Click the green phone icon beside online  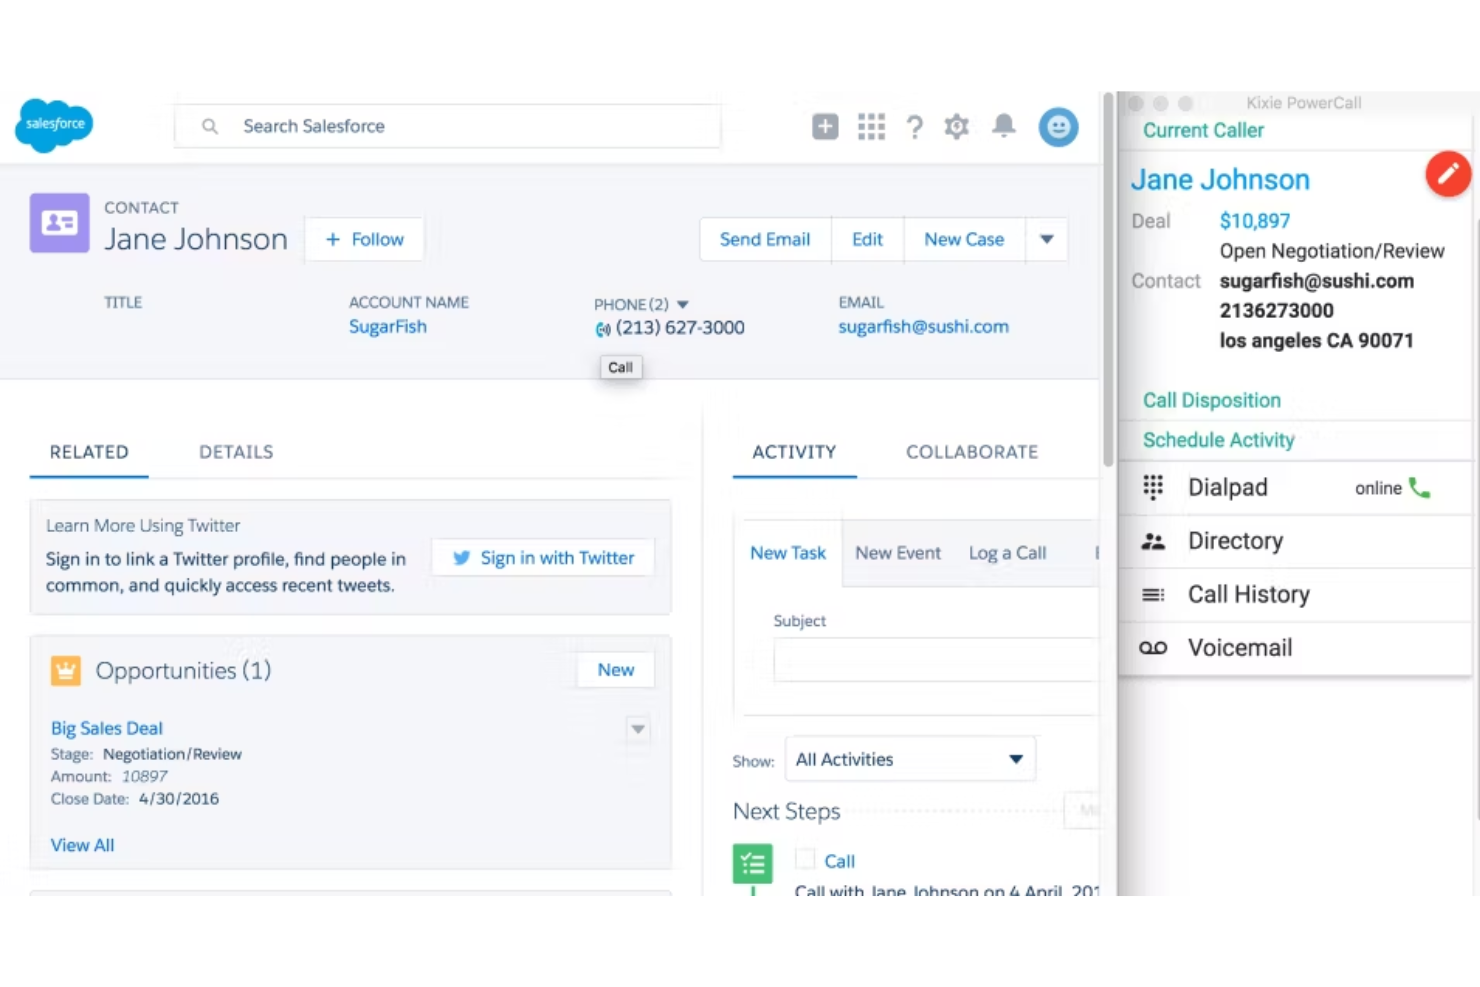coord(1419,487)
